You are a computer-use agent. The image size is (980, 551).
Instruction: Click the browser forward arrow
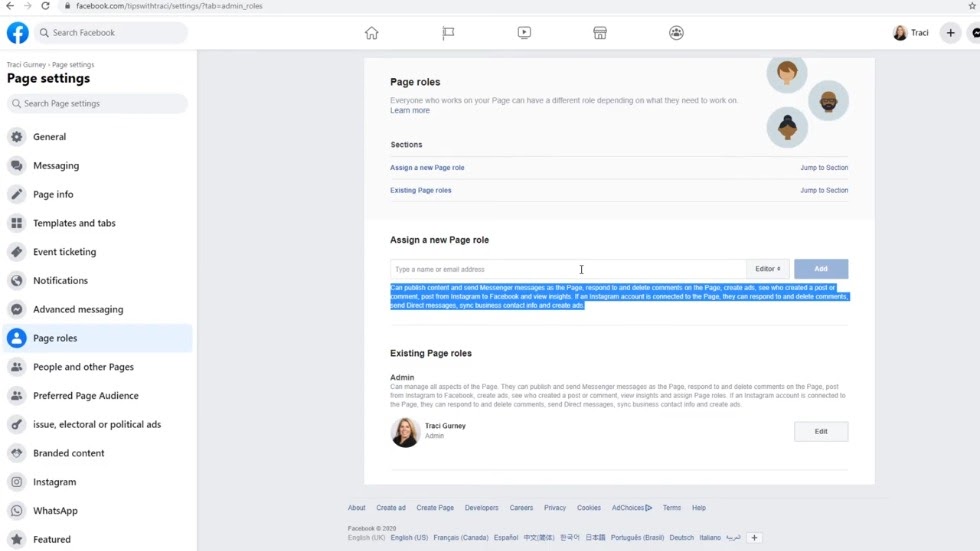click(x=28, y=6)
